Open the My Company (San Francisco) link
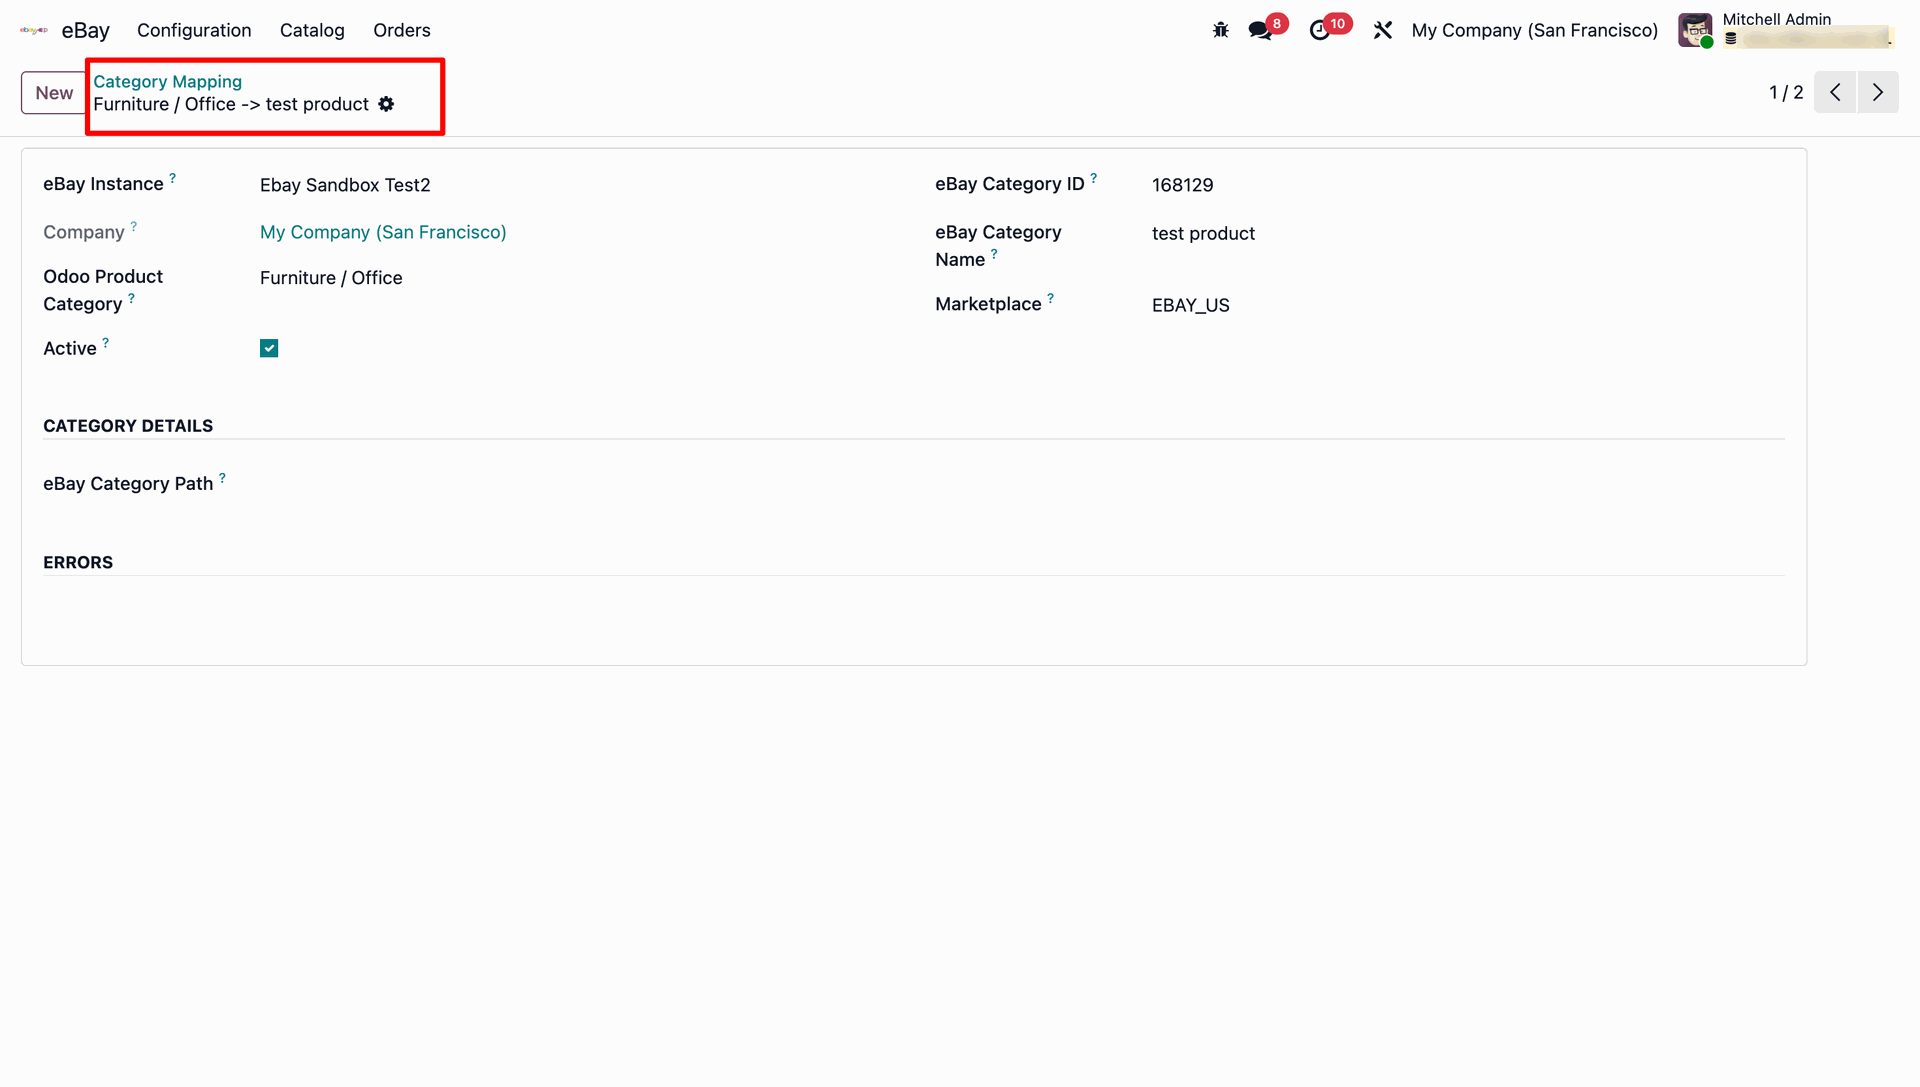 click(383, 232)
